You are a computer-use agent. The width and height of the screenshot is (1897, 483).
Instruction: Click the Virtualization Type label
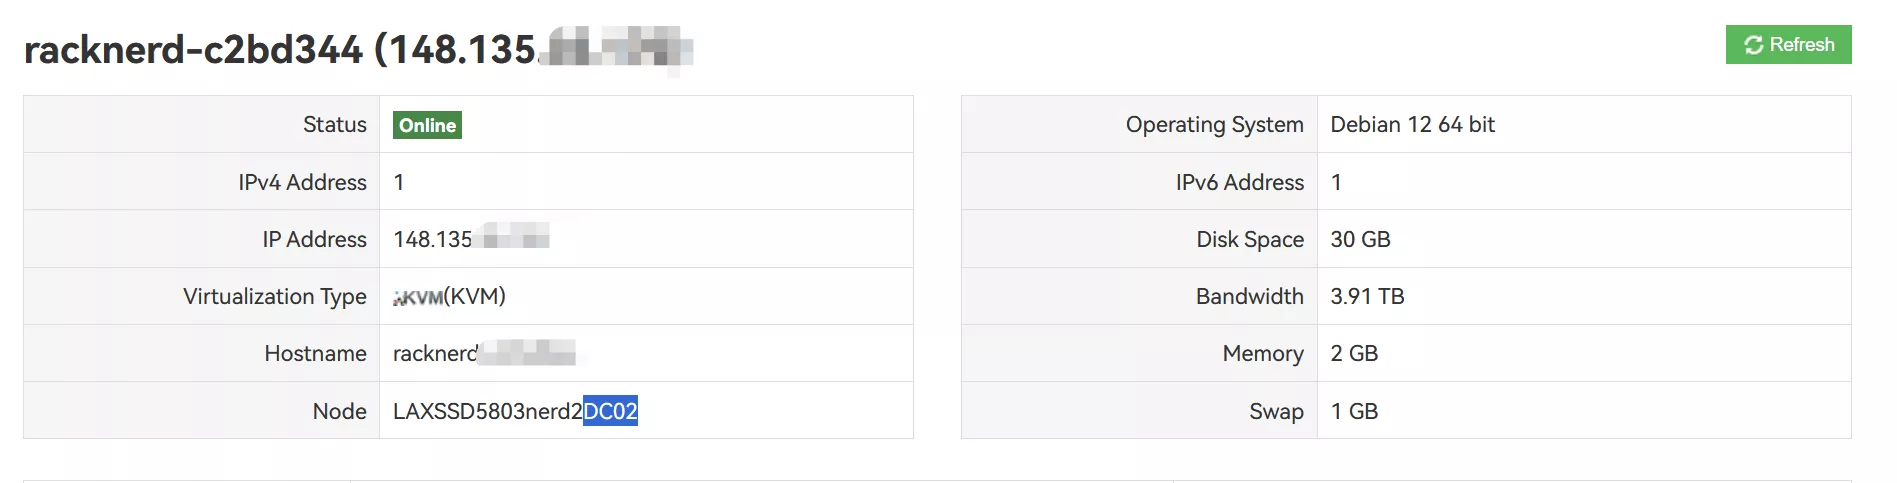(x=275, y=297)
